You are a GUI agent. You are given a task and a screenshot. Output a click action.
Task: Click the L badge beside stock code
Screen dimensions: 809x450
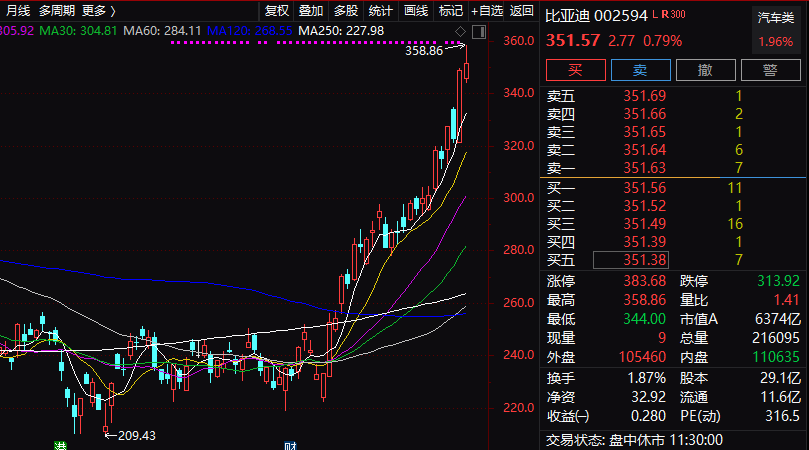[x=655, y=14]
